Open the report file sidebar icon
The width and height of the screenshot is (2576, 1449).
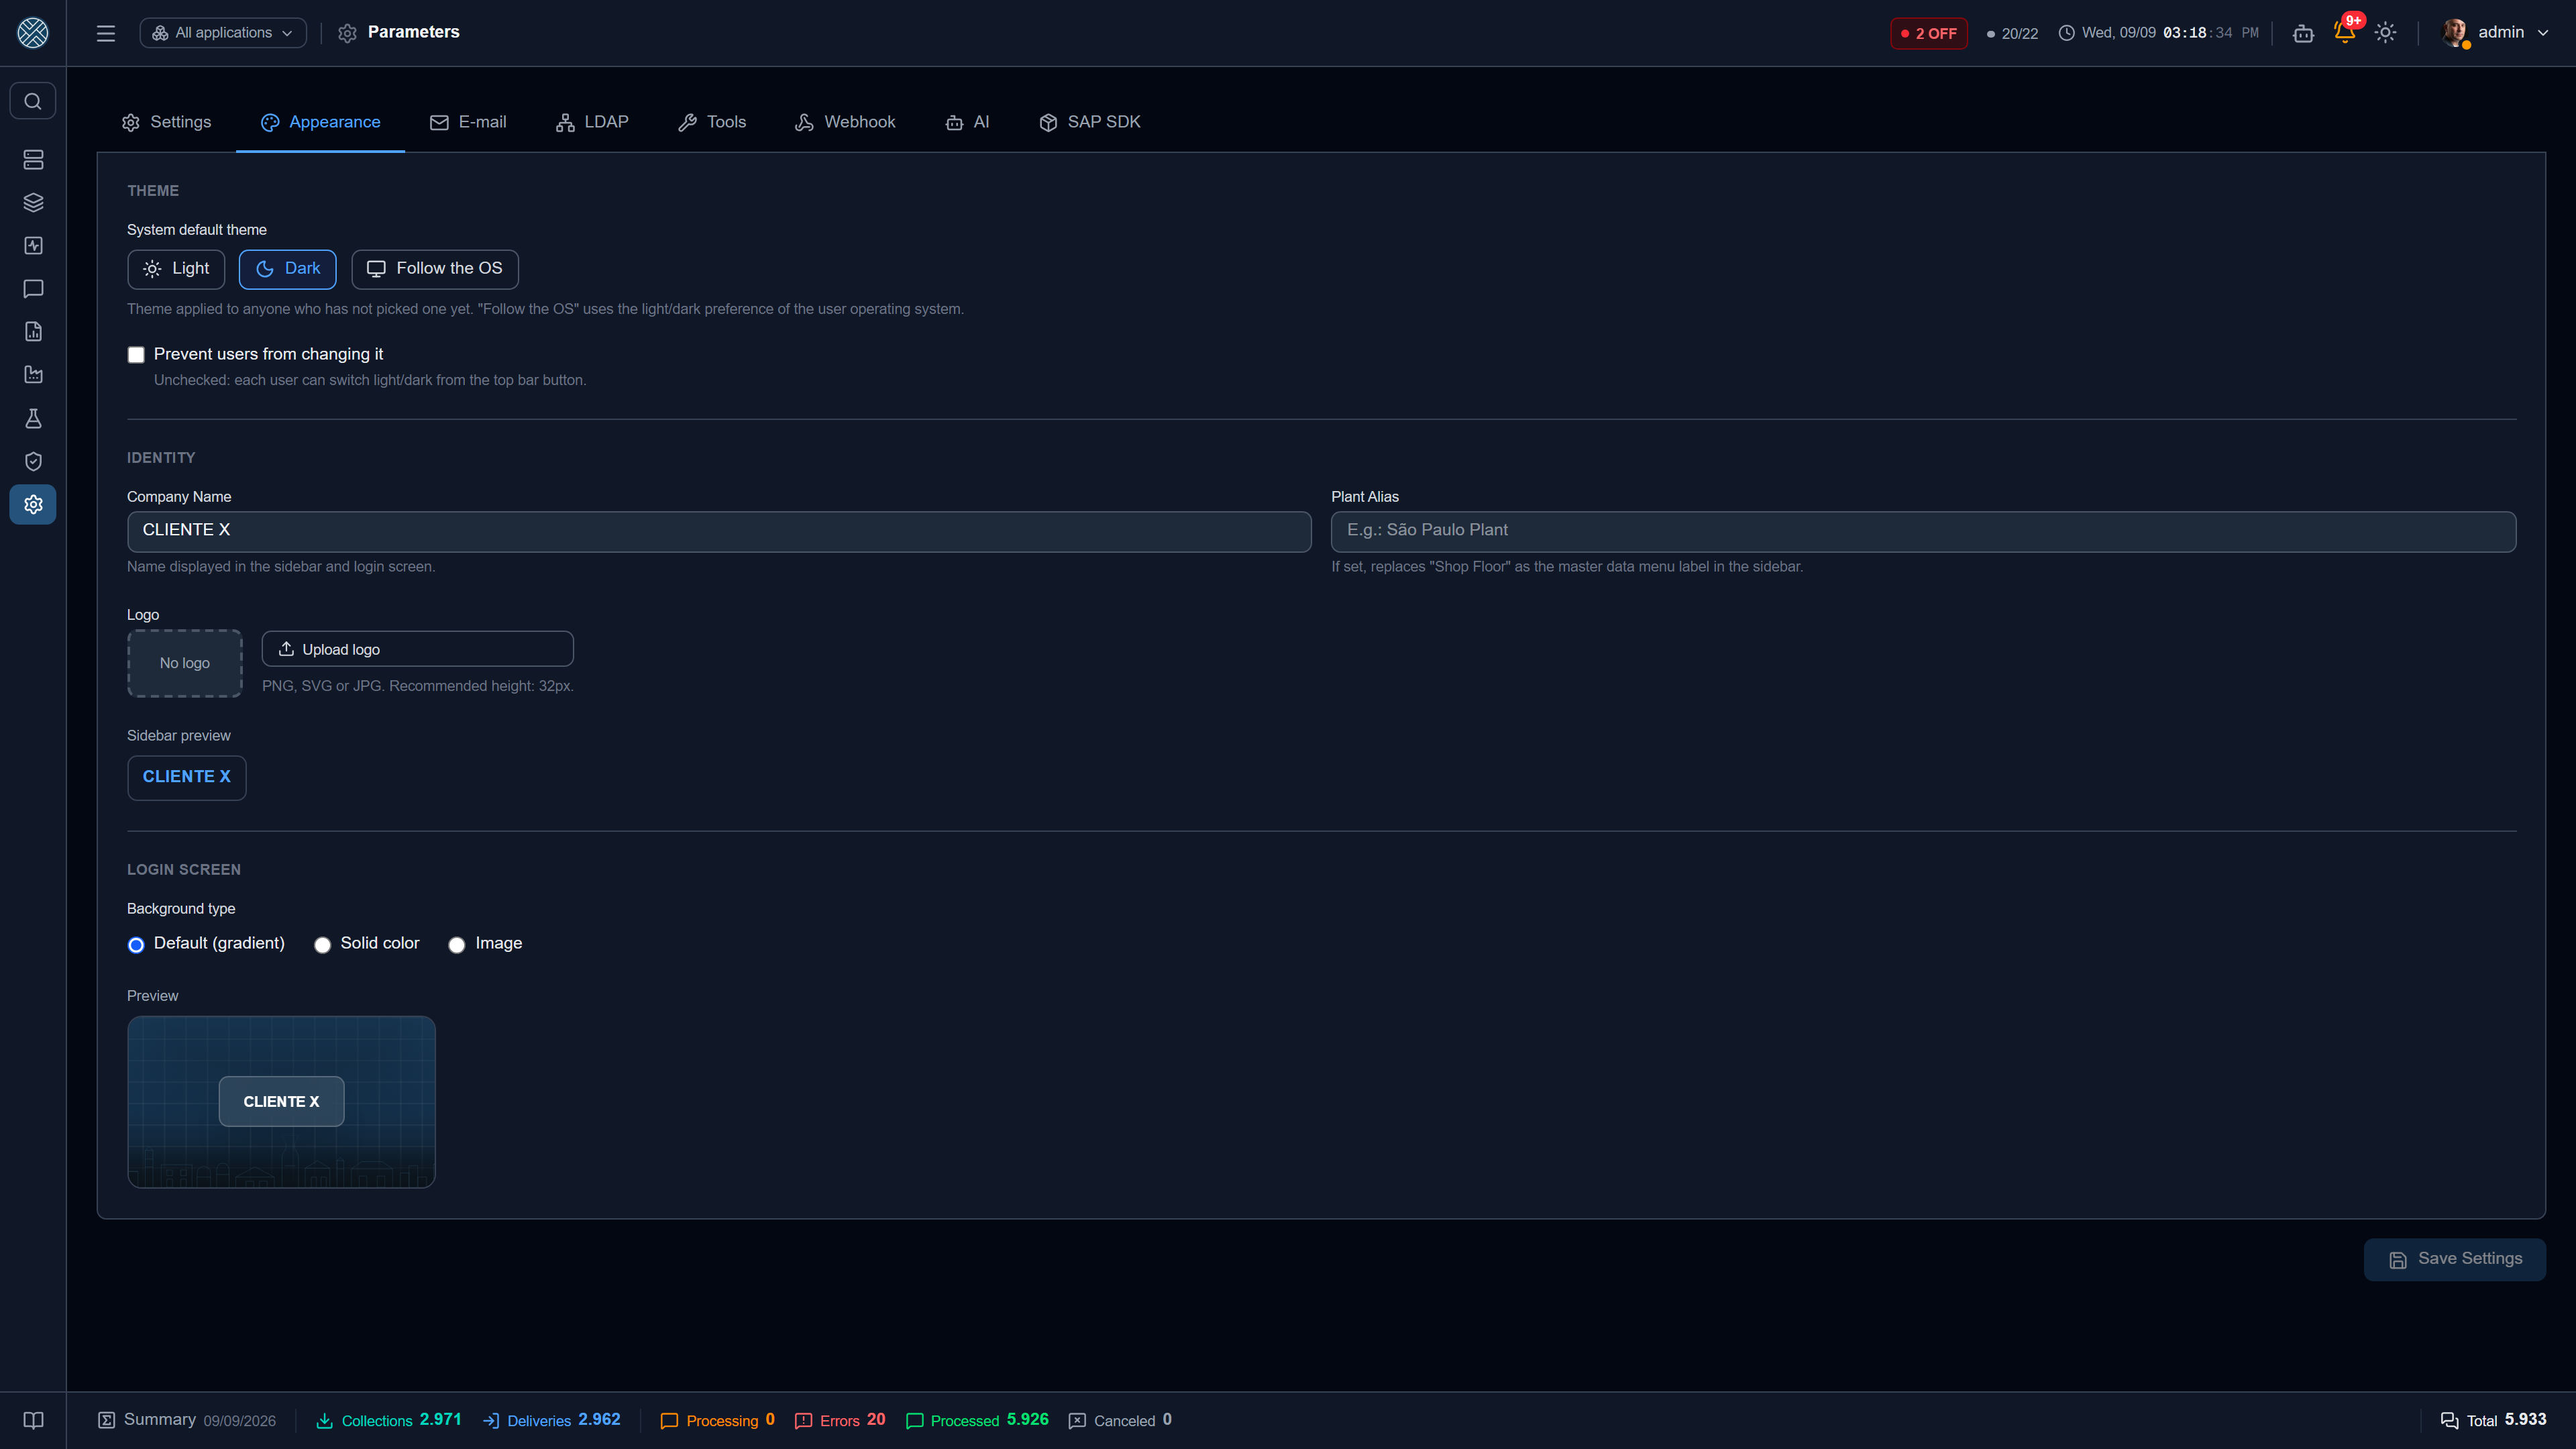click(x=33, y=332)
